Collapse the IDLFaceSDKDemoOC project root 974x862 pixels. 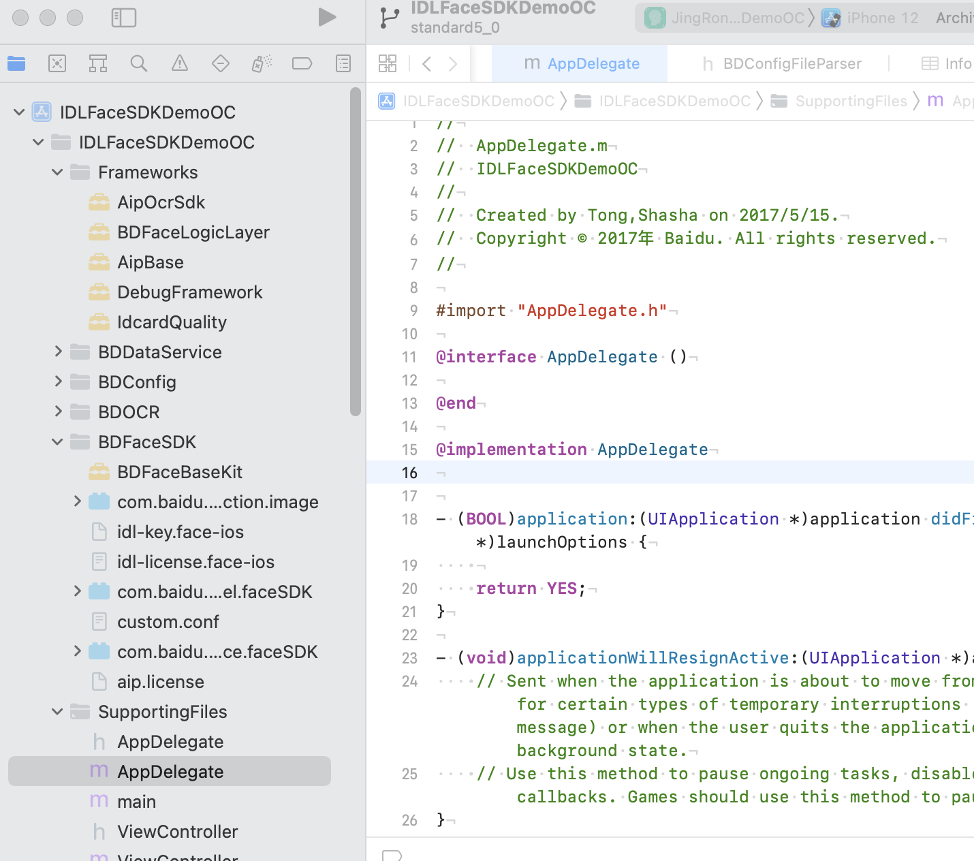point(19,112)
